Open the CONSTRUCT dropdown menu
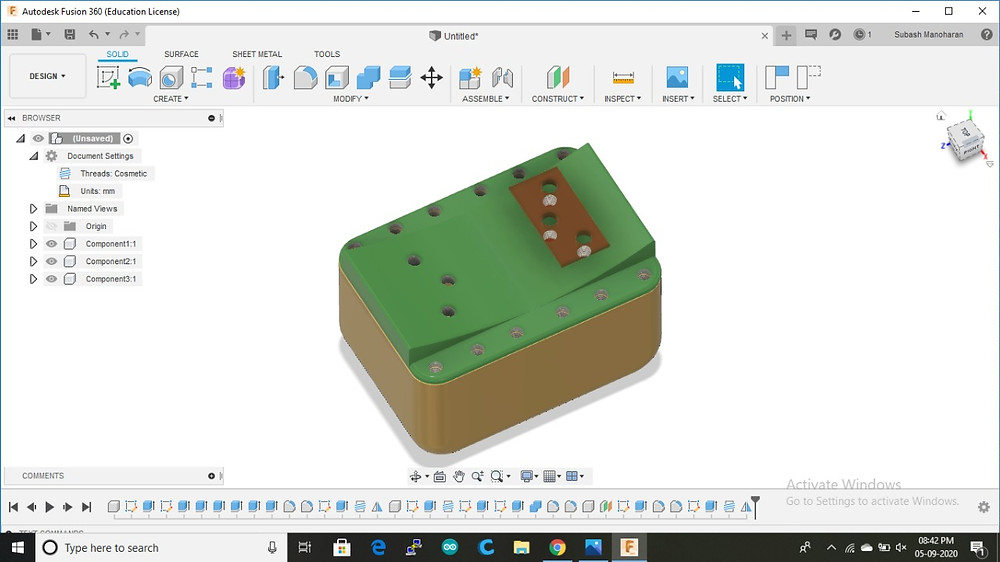 (x=558, y=99)
